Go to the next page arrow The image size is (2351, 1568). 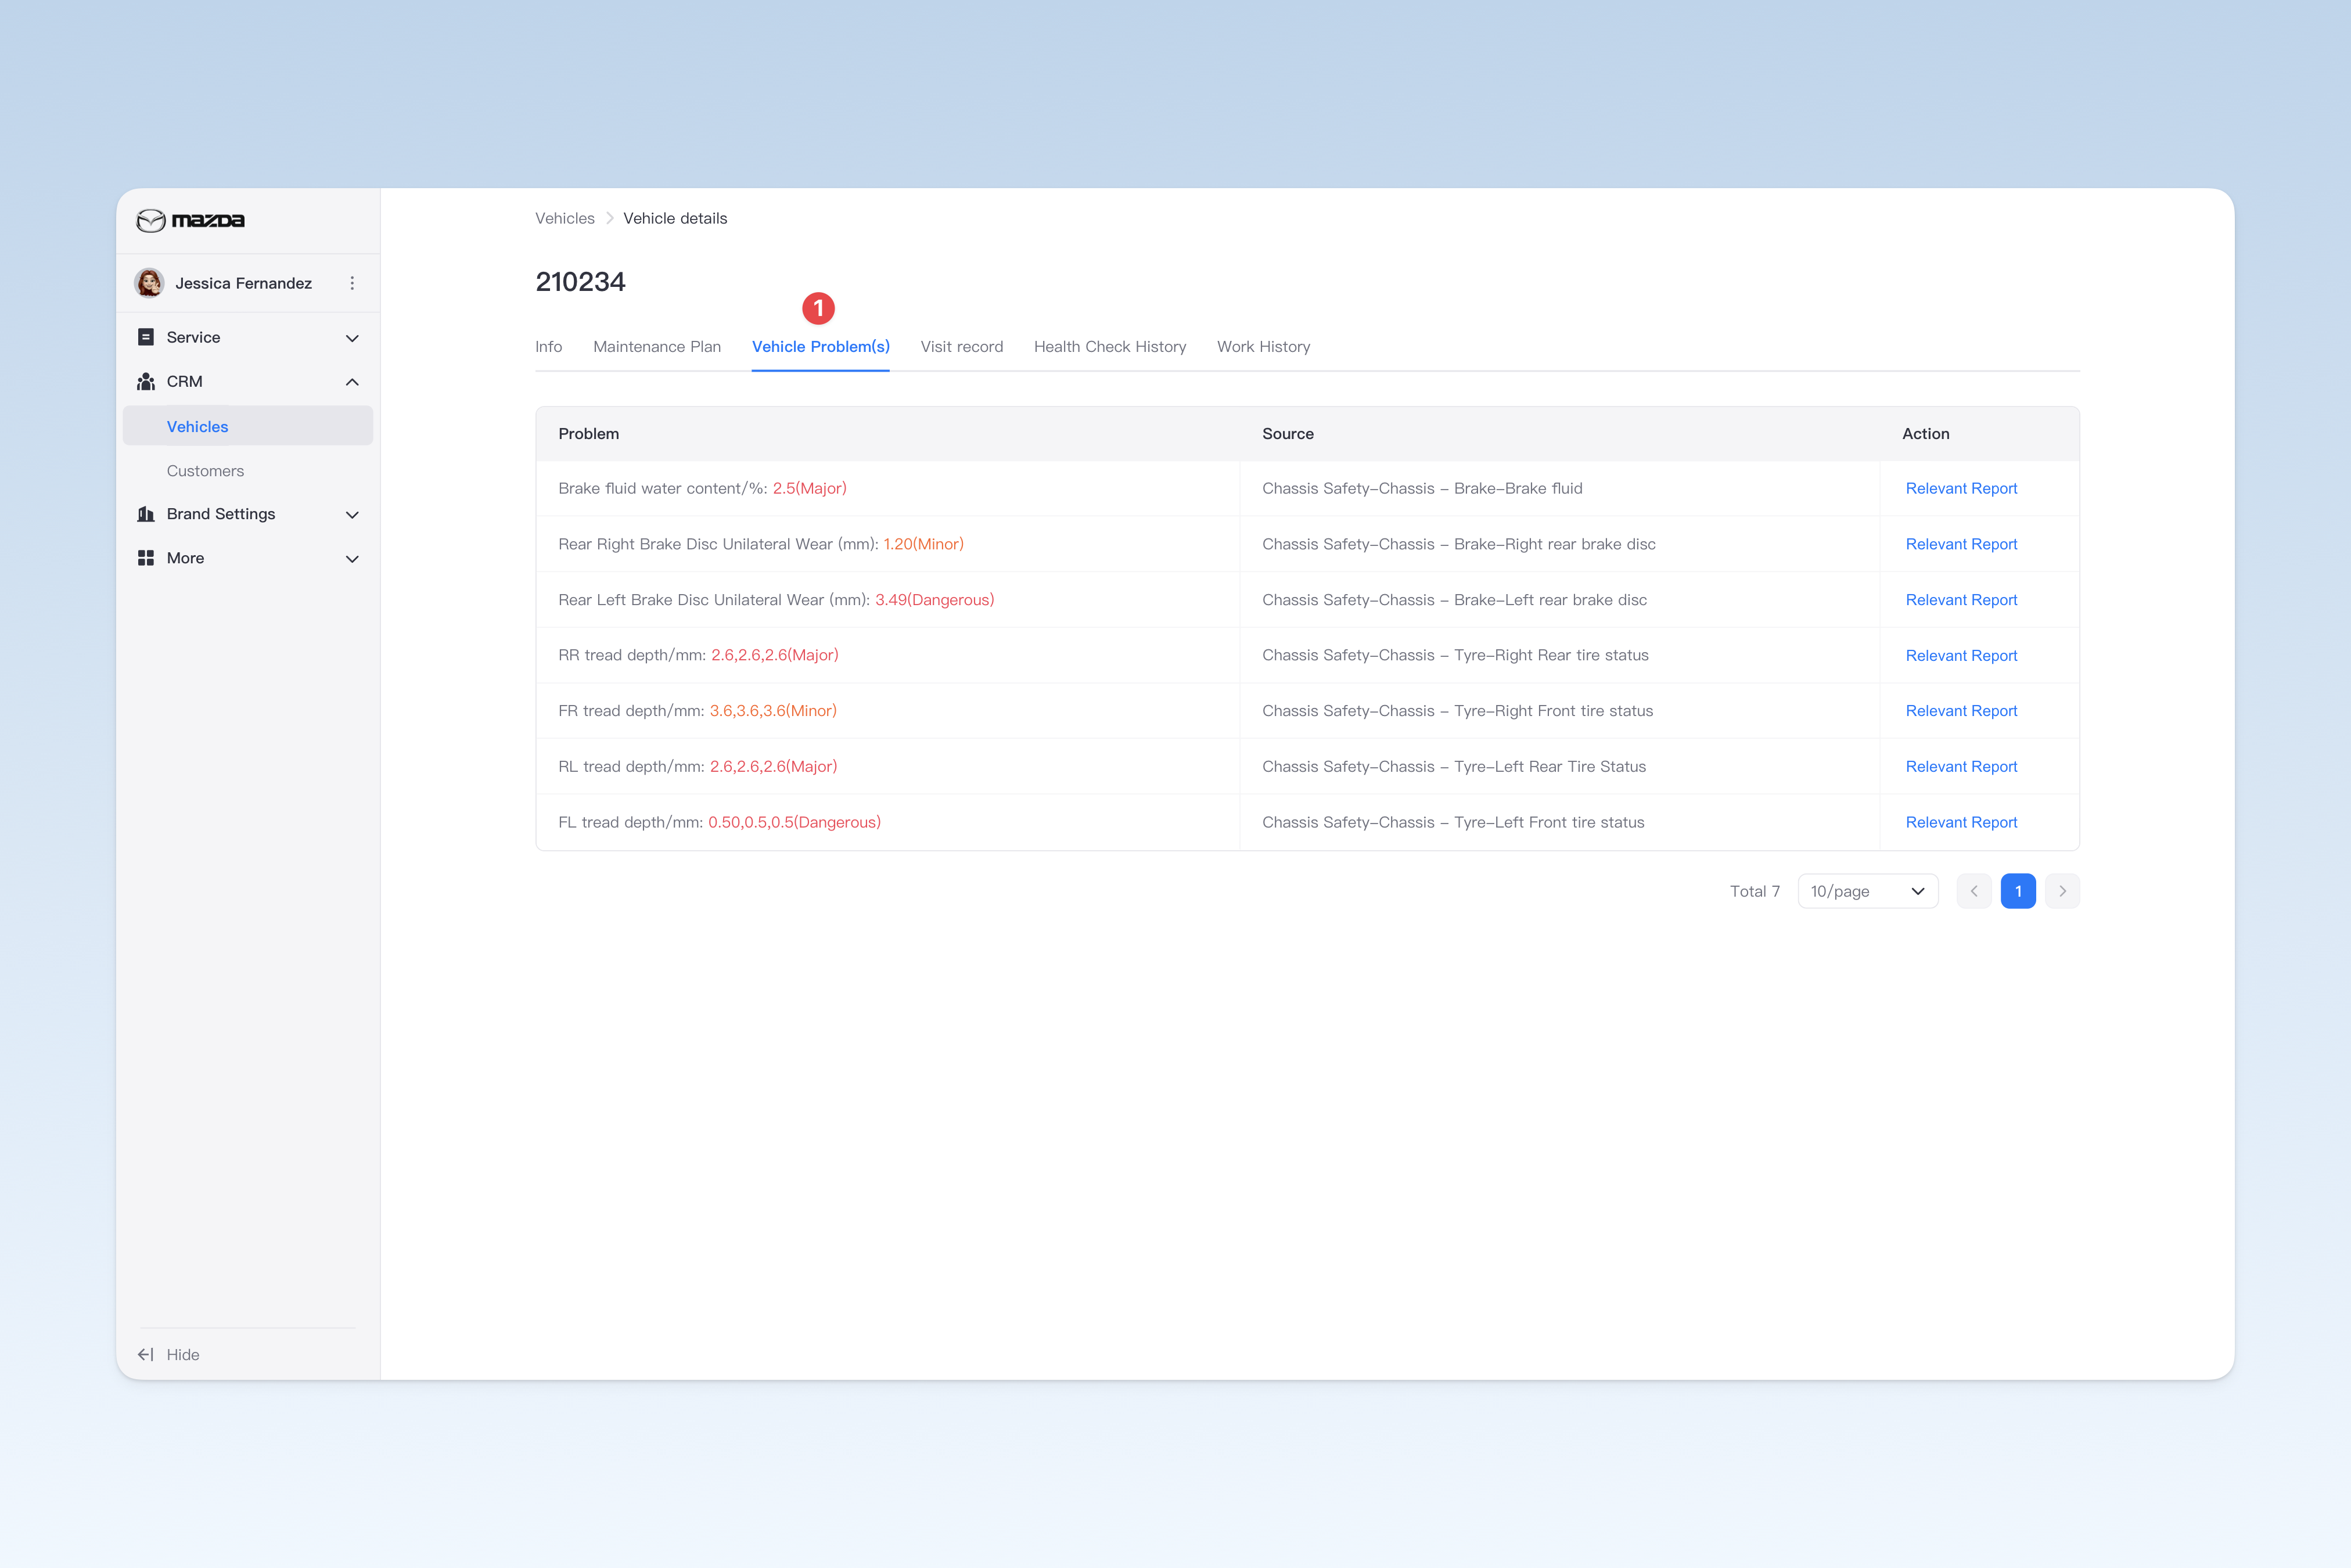2062,891
